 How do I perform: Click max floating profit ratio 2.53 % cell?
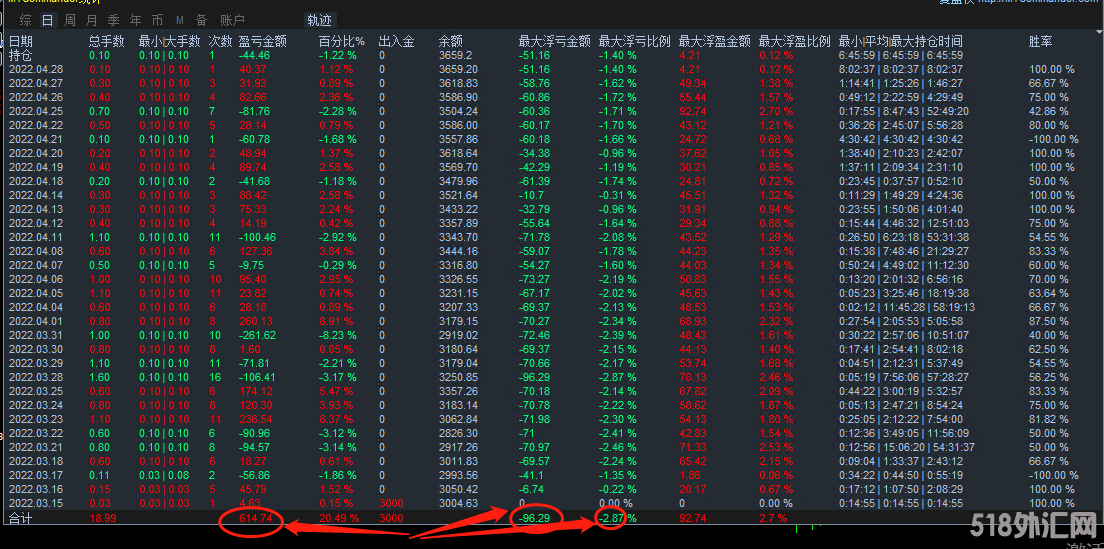click(x=777, y=447)
